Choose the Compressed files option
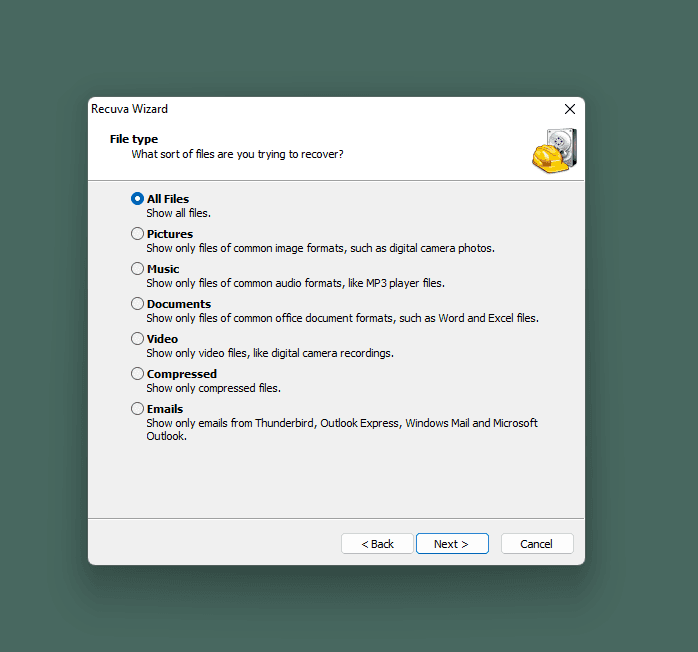This screenshot has width=698, height=652. tap(138, 373)
